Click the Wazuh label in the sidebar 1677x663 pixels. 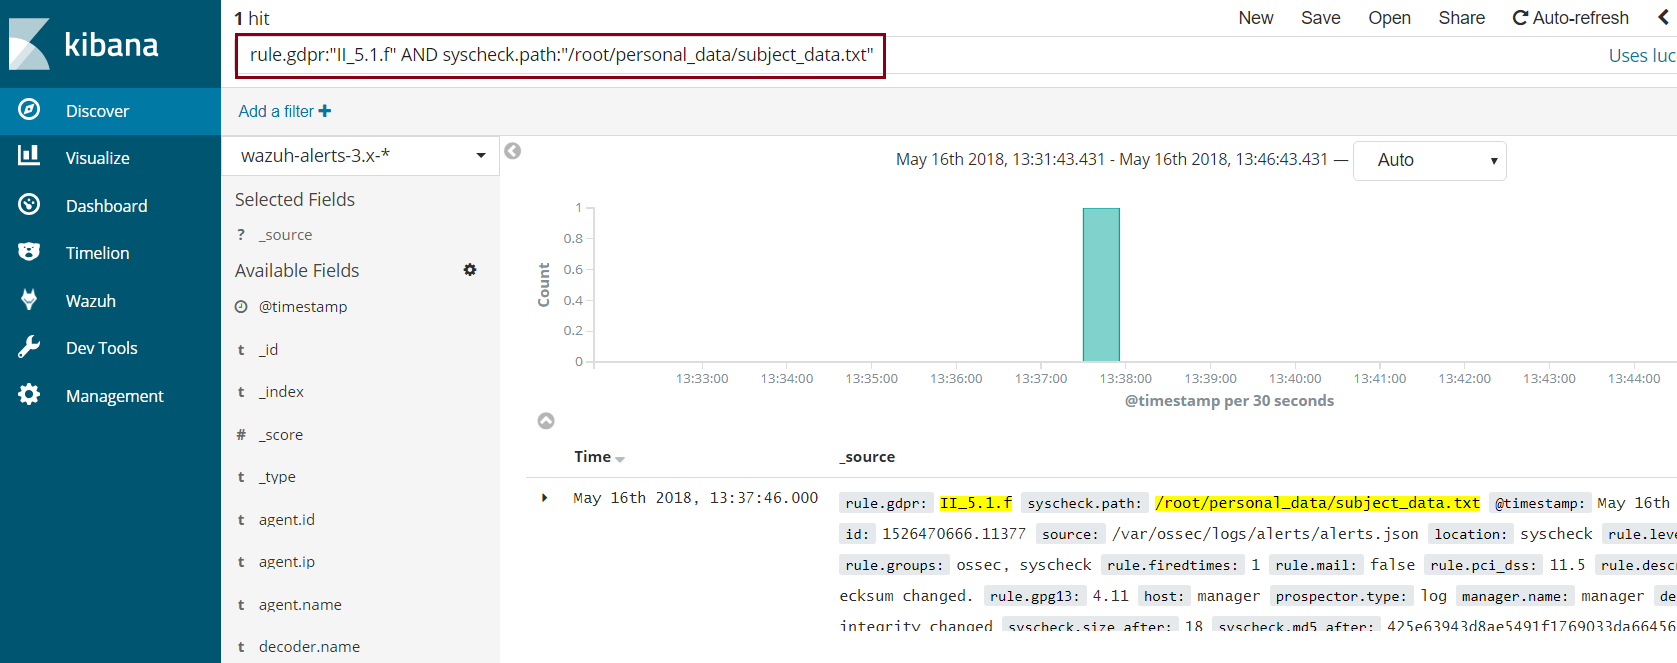(91, 301)
